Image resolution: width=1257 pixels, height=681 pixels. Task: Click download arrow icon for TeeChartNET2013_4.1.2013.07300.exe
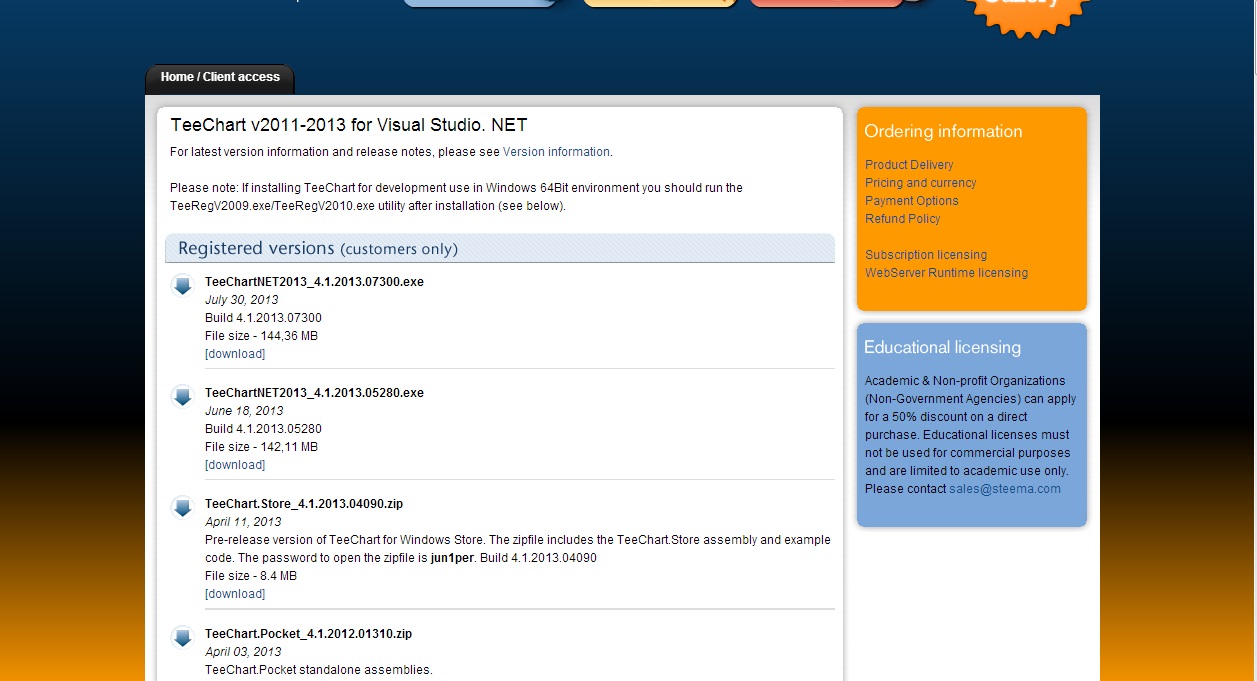182,286
